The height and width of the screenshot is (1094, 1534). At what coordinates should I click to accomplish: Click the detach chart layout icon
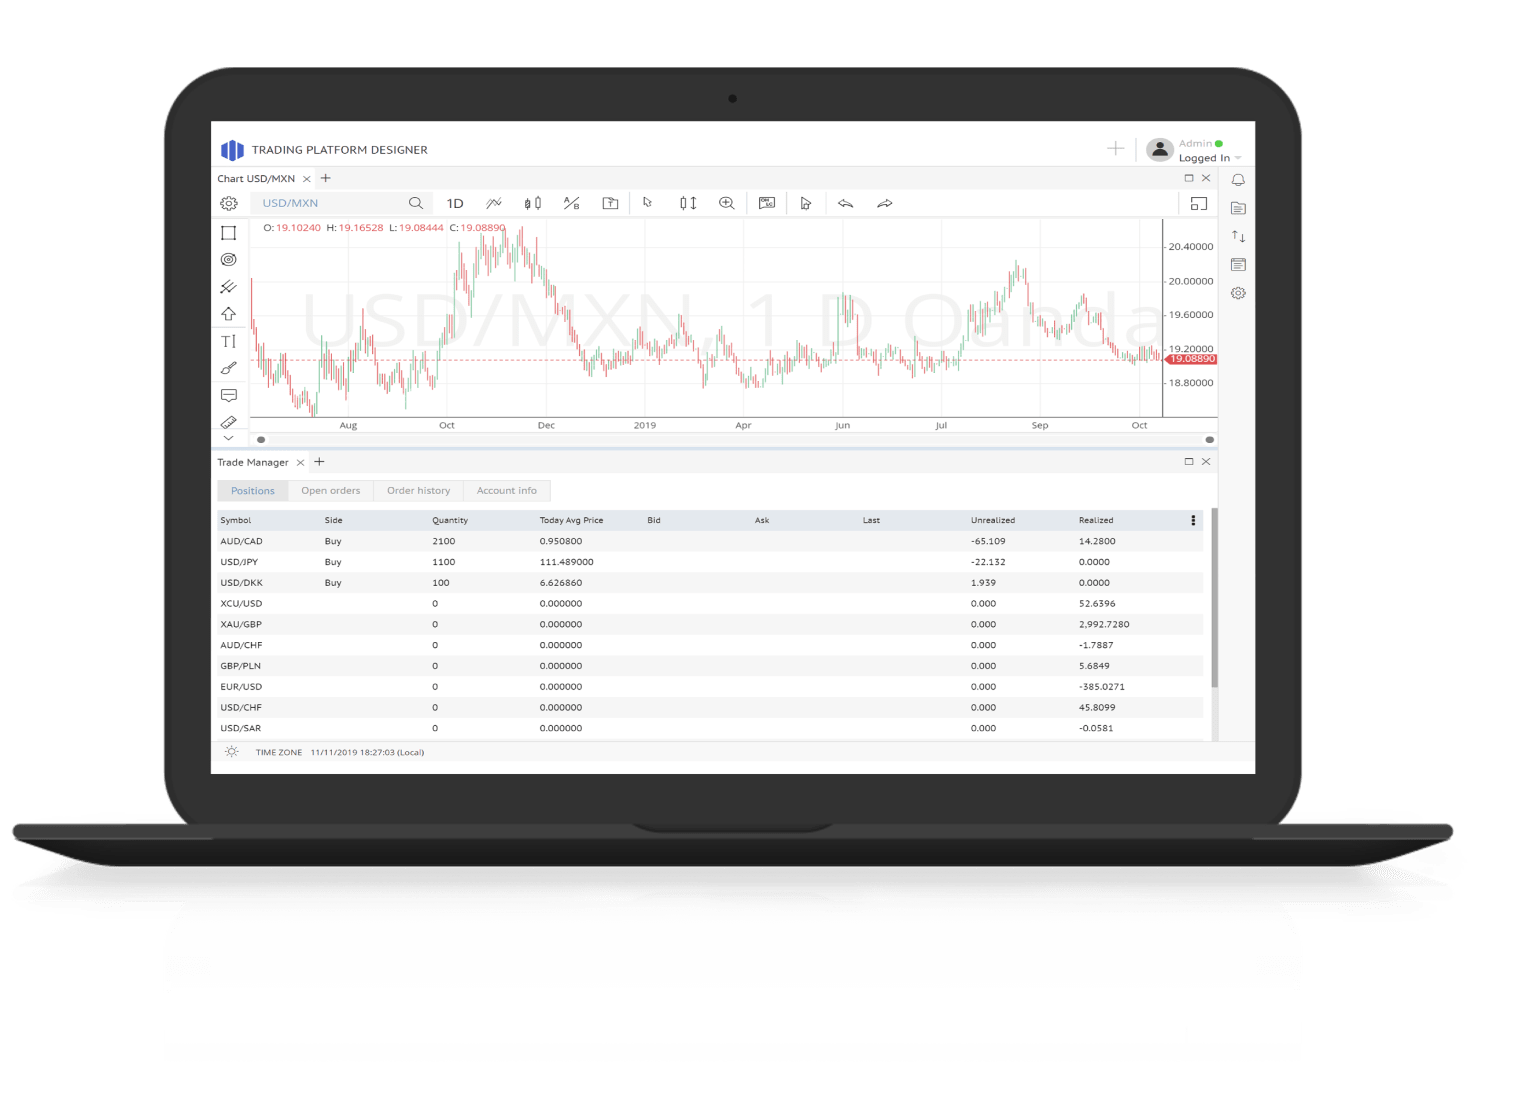[x=1199, y=203]
